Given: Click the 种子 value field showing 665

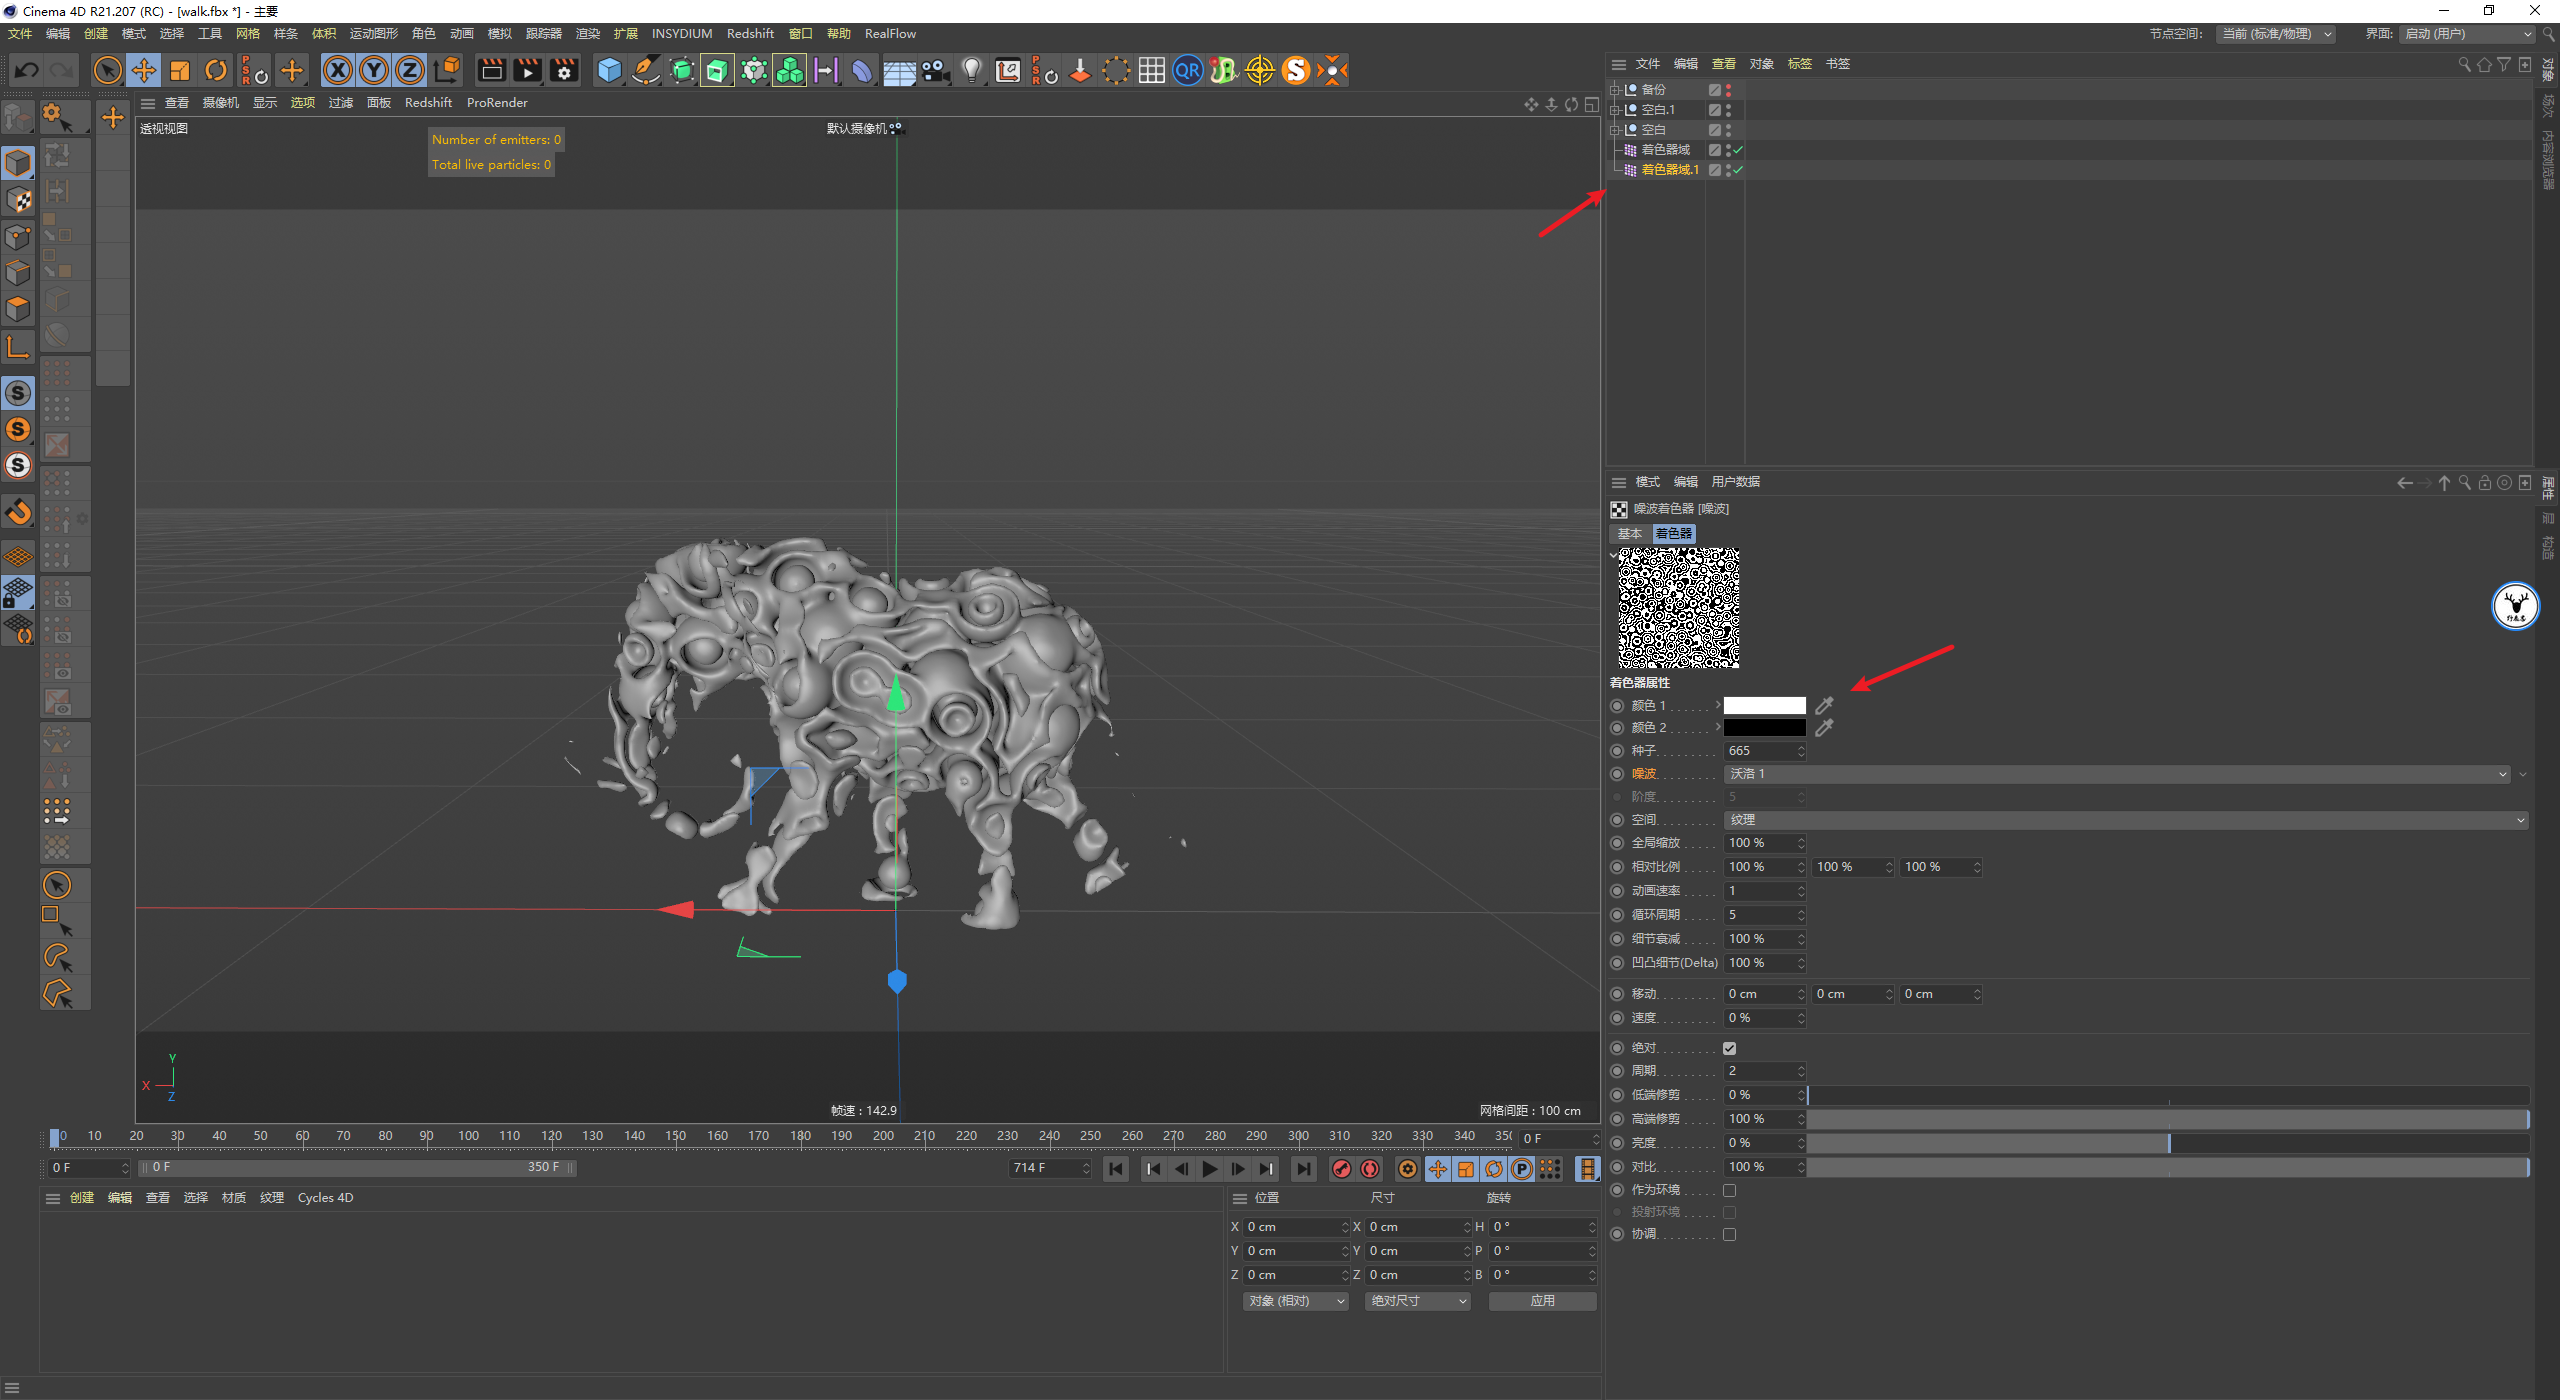Looking at the screenshot, I should tap(1760, 751).
